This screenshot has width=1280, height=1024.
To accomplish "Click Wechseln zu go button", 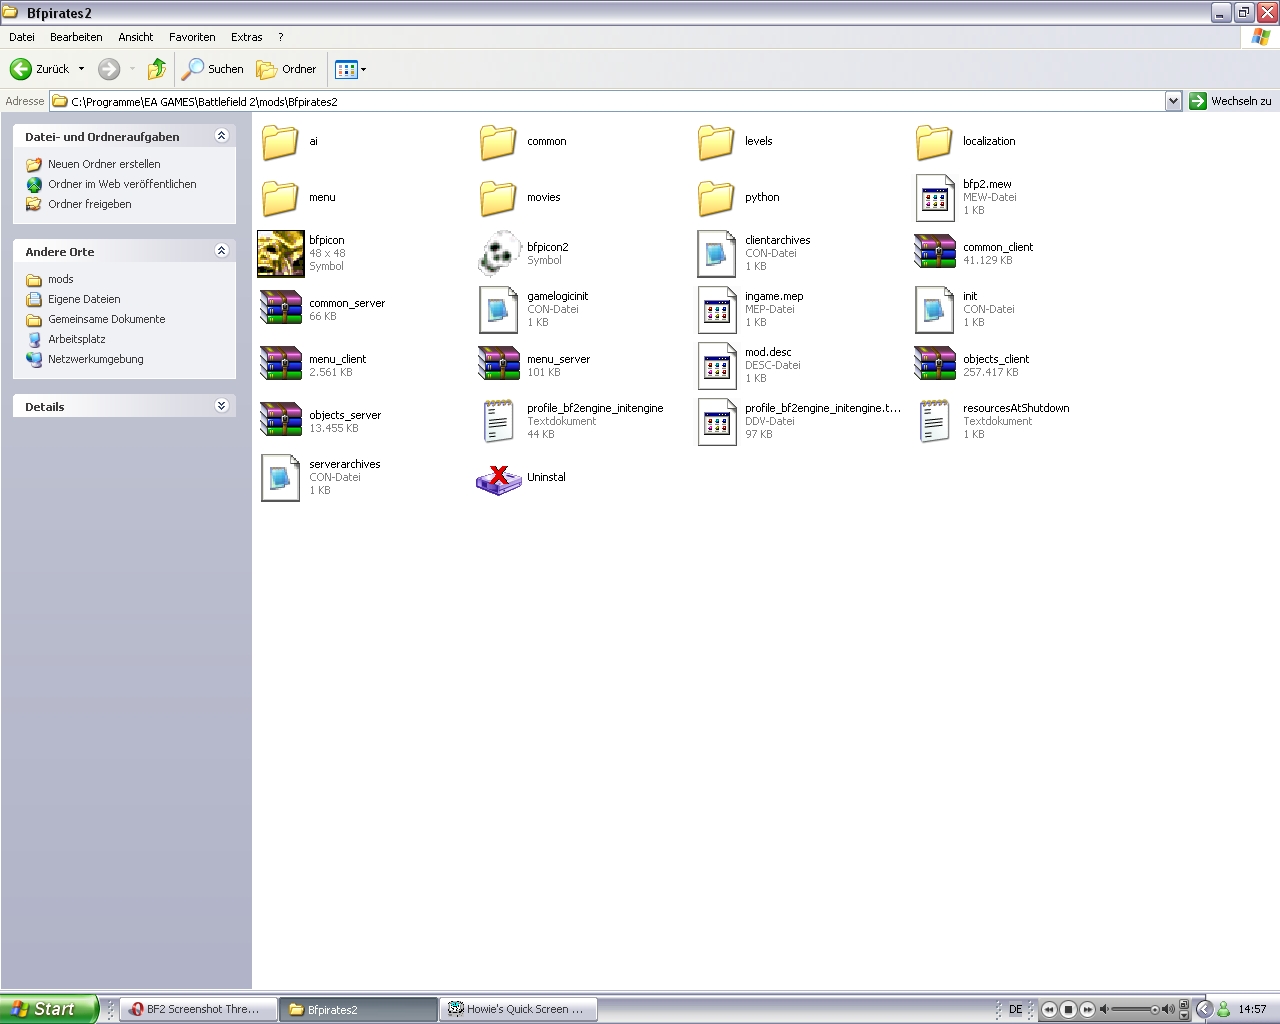I will 1231,101.
